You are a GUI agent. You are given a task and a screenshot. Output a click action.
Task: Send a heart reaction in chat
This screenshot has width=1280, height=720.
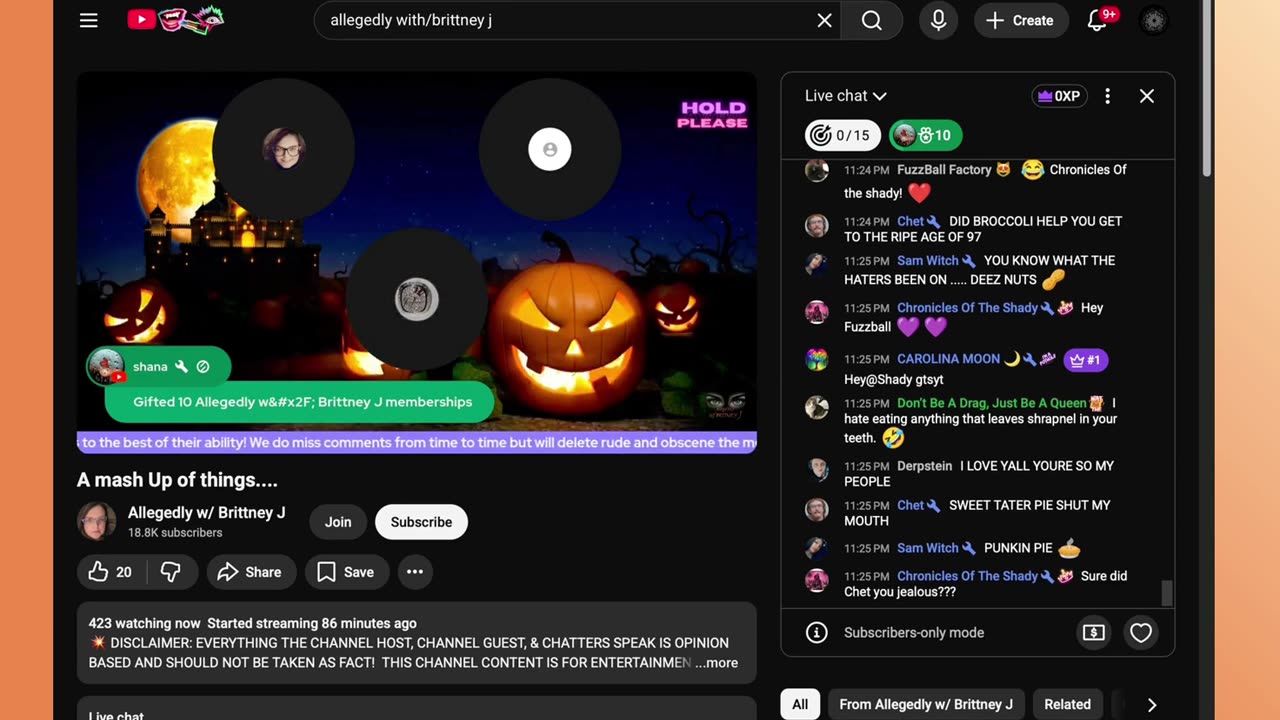click(x=1141, y=633)
